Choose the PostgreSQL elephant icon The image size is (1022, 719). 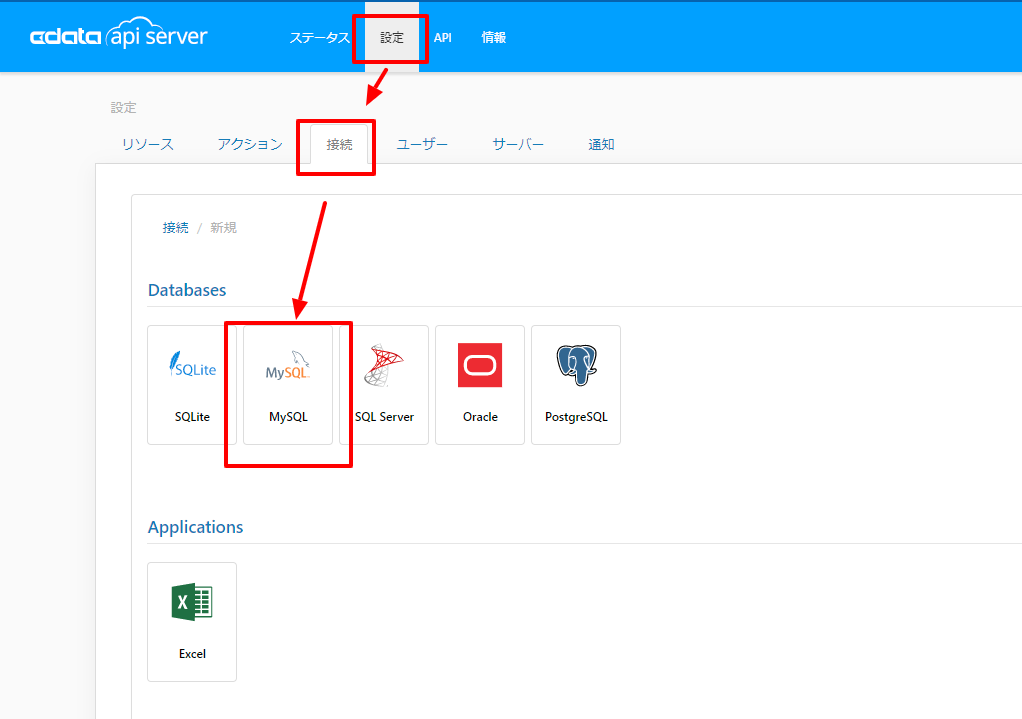pyautogui.click(x=576, y=365)
